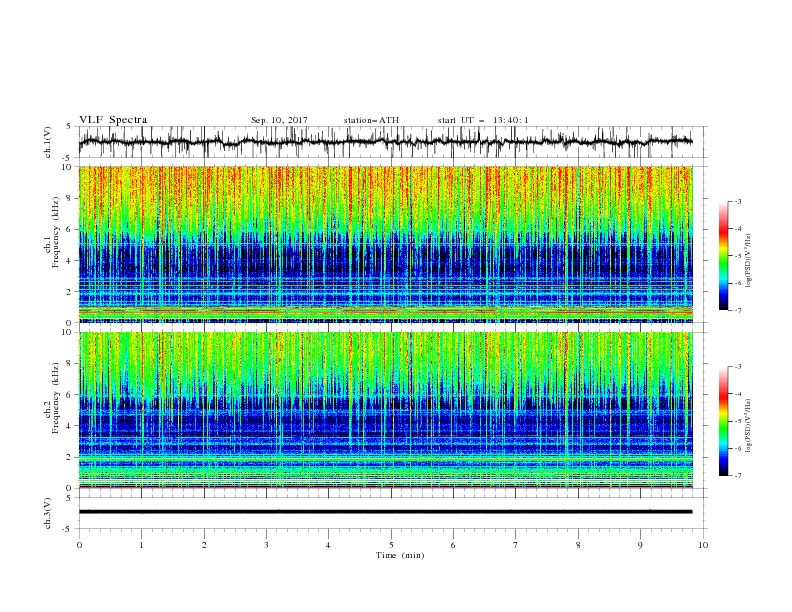Click the "6" kHz tick on ch.2 axis
The image size is (792, 612).
[71, 395]
